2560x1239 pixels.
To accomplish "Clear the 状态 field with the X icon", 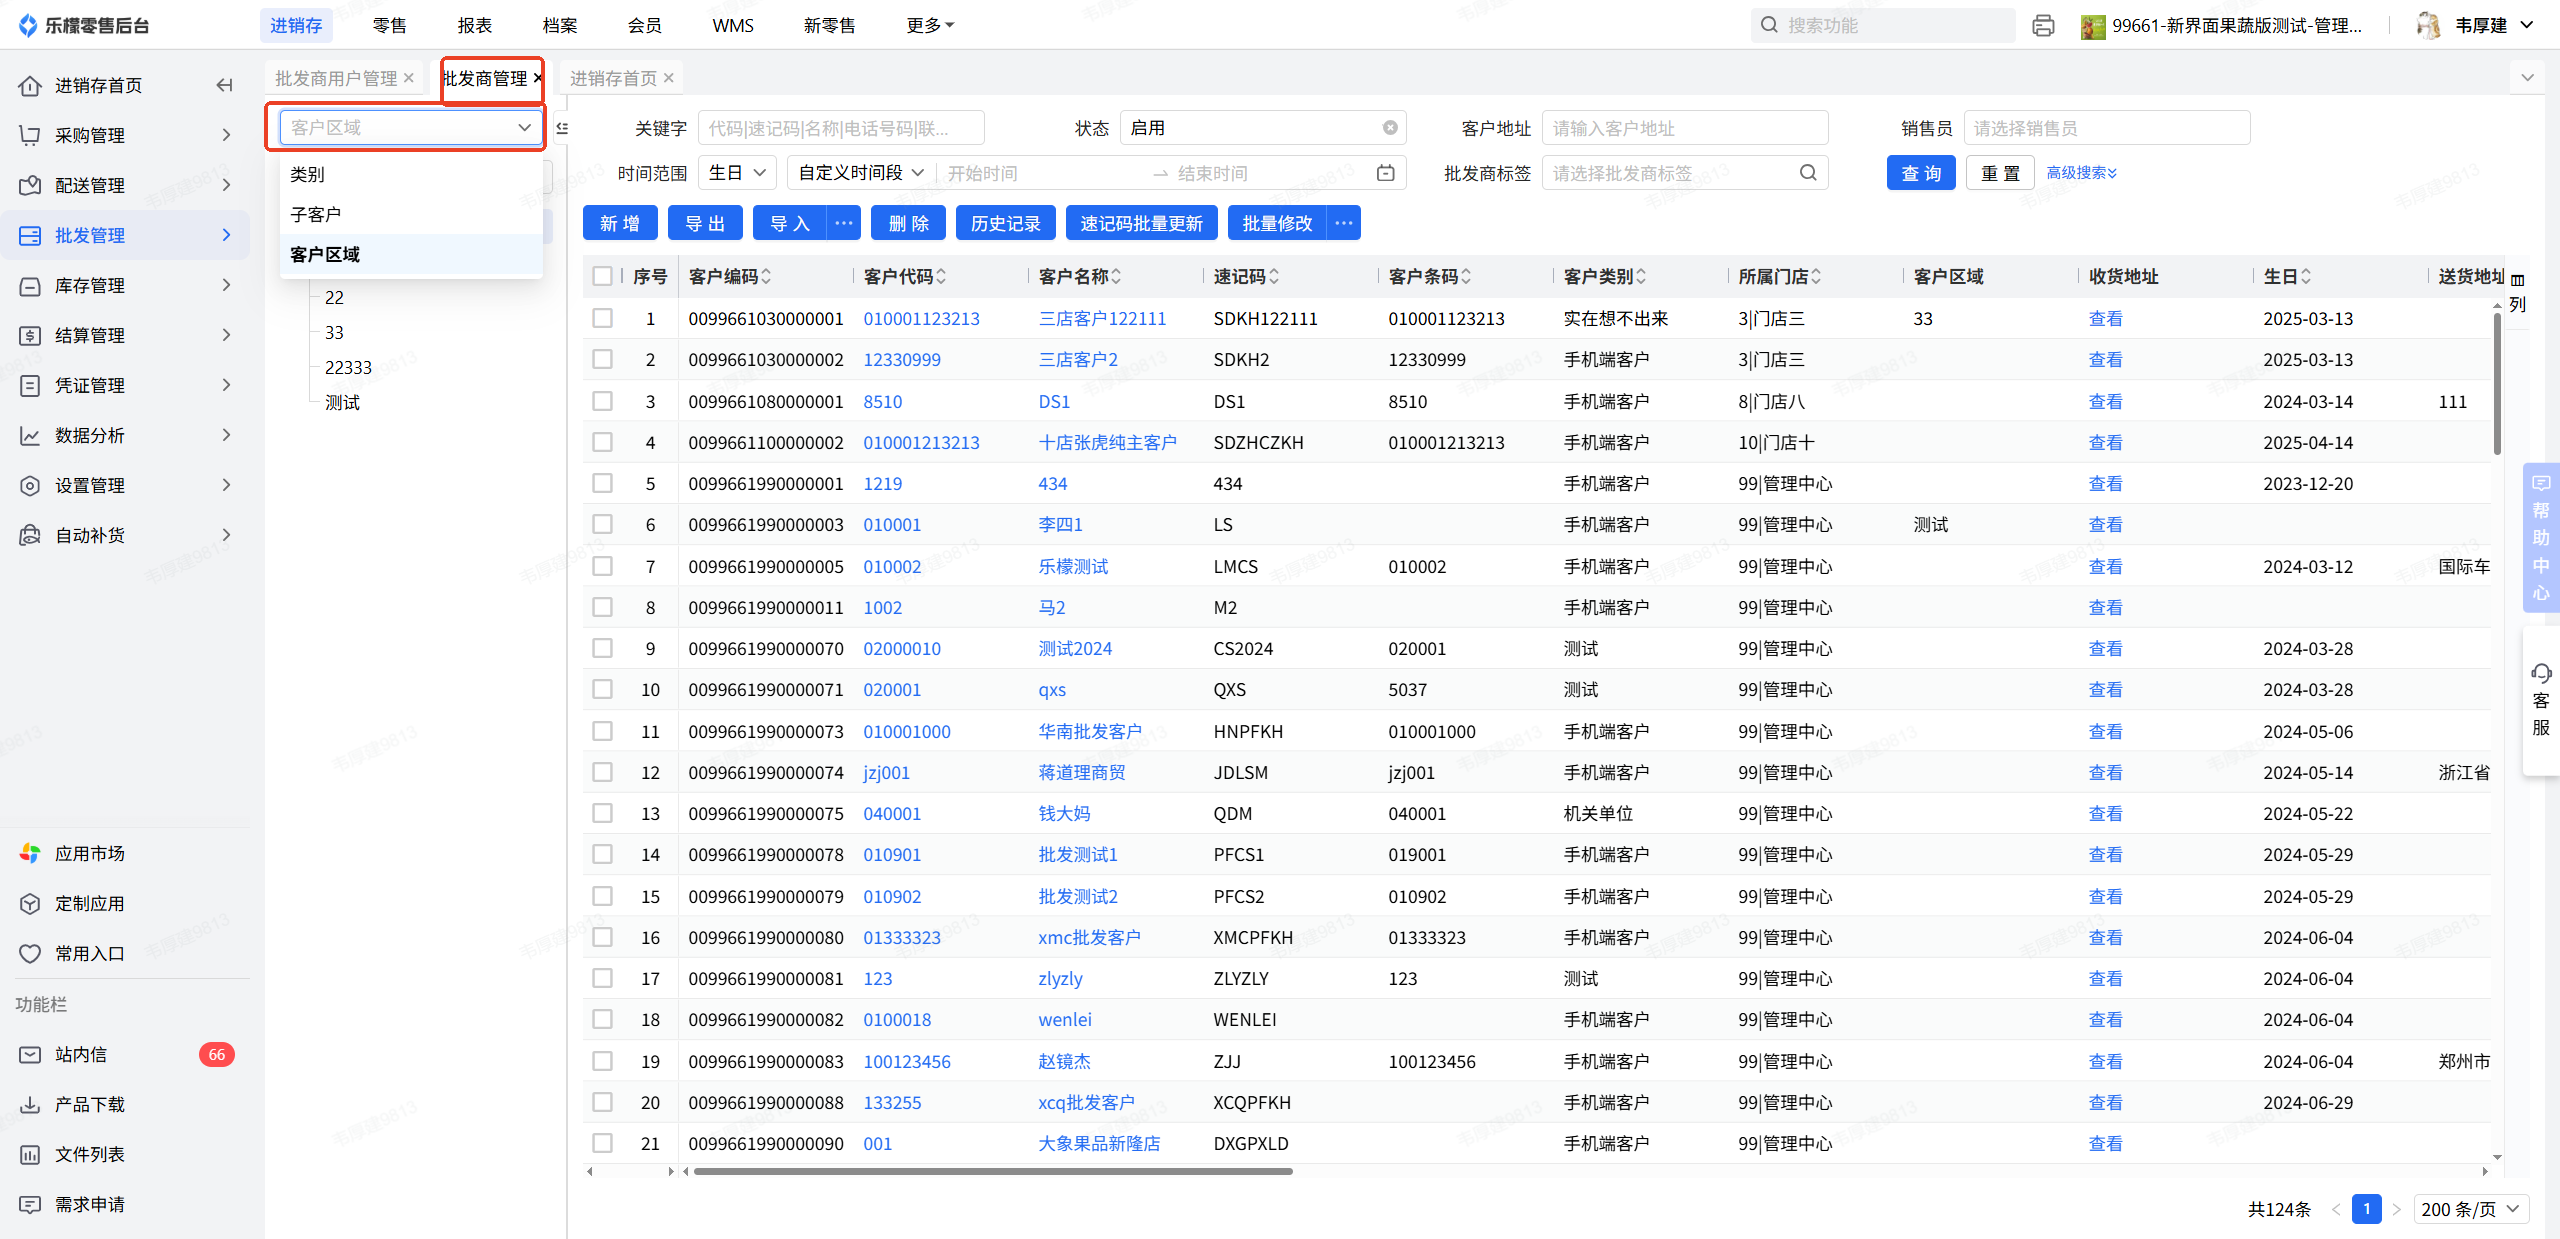I will click(x=1390, y=128).
